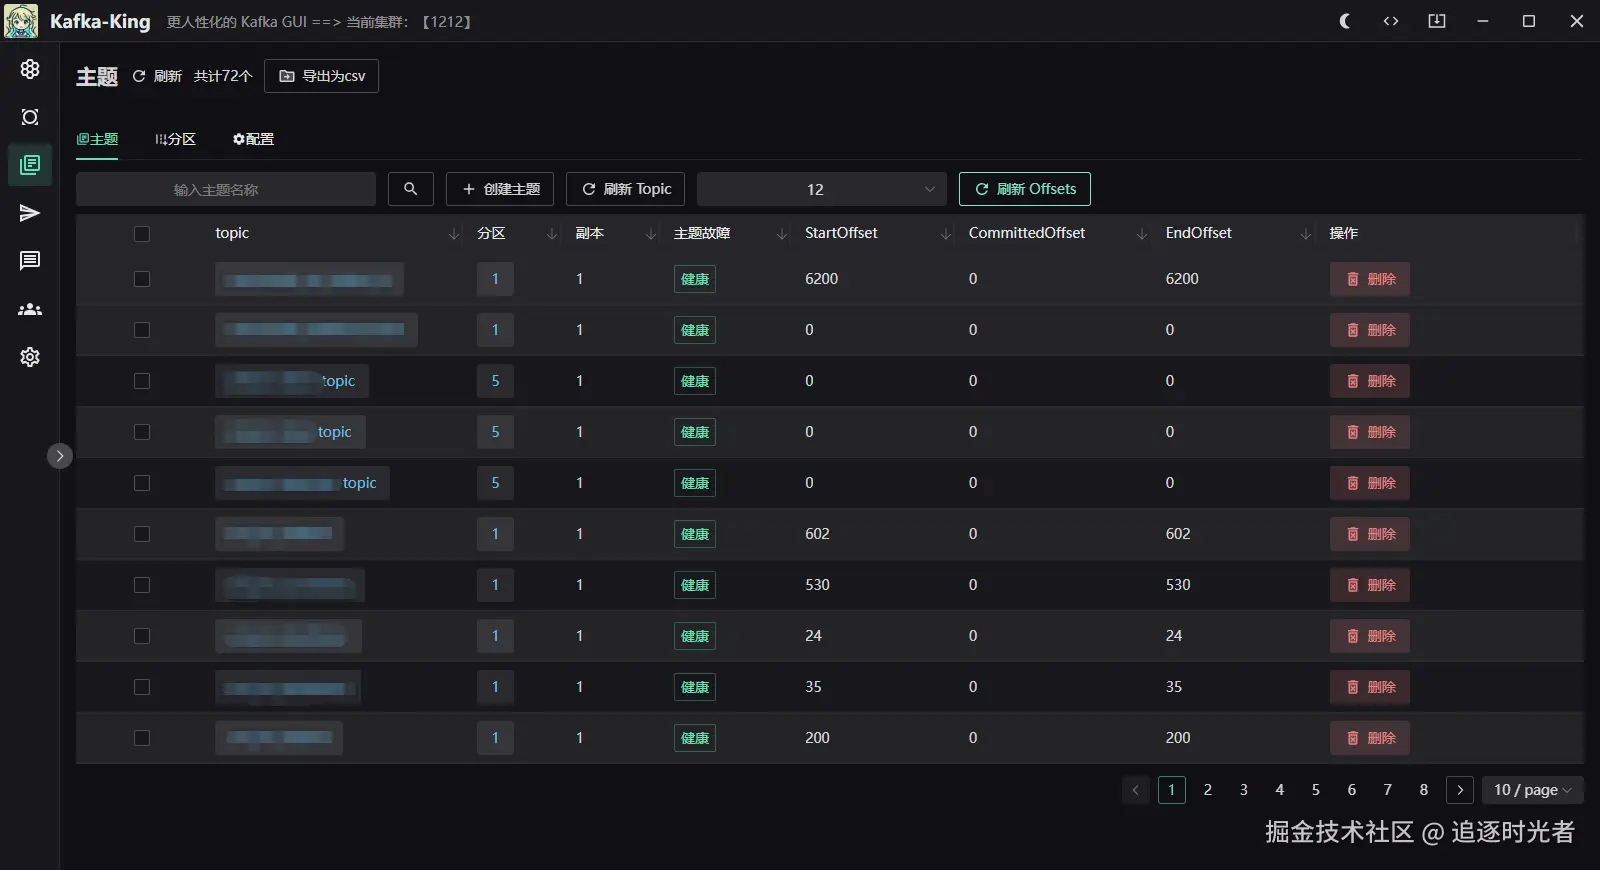Check the row with StartOffset 530

(142, 585)
